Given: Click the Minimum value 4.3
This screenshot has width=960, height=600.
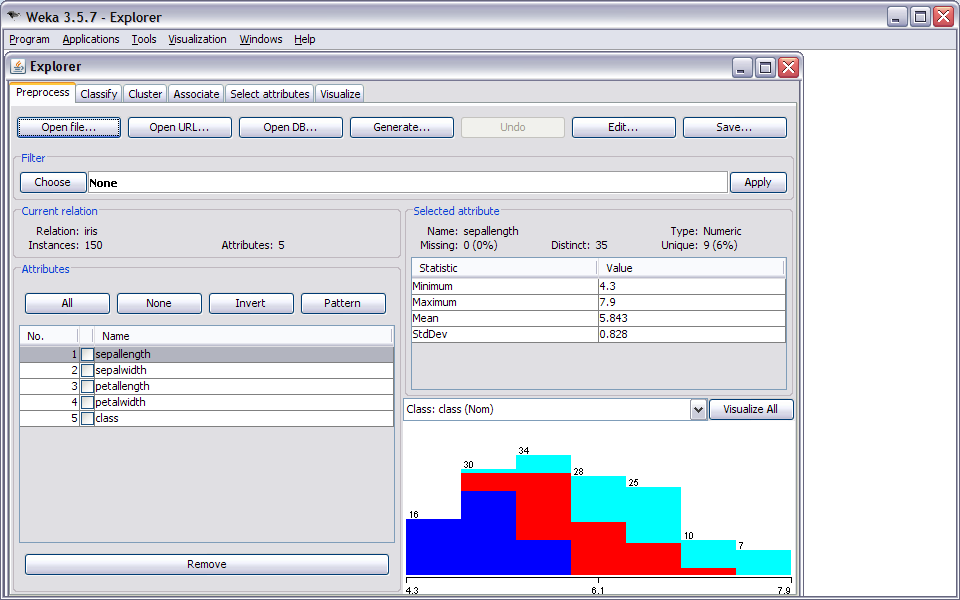Looking at the screenshot, I should [x=692, y=287].
